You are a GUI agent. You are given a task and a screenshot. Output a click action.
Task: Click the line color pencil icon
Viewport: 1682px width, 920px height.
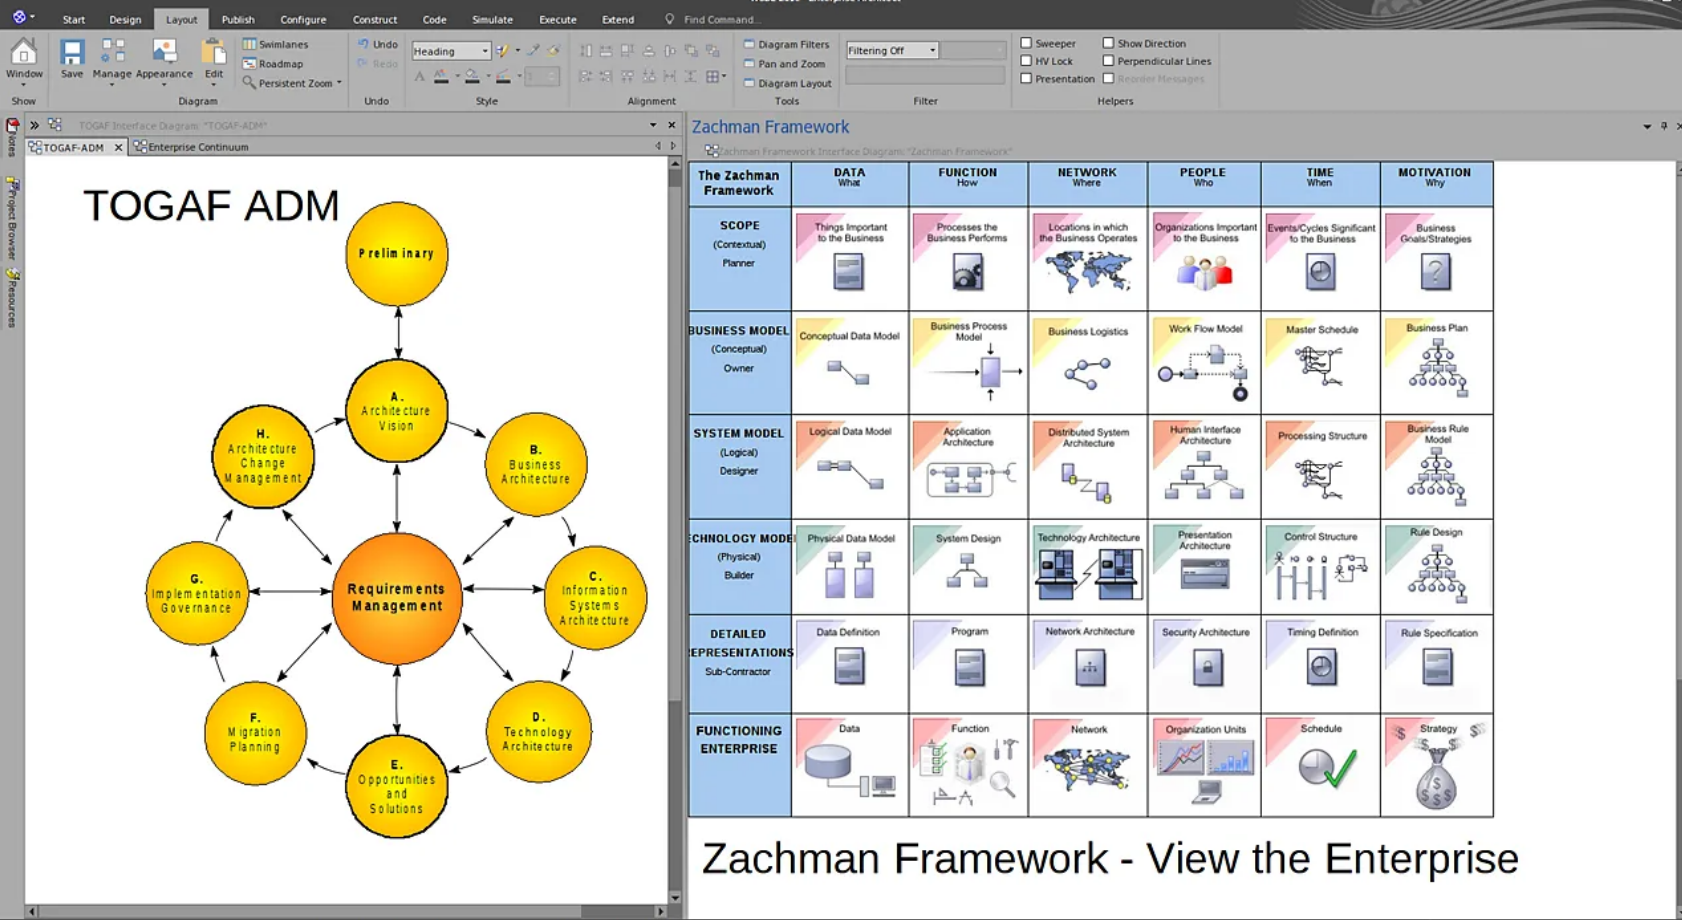pos(503,76)
